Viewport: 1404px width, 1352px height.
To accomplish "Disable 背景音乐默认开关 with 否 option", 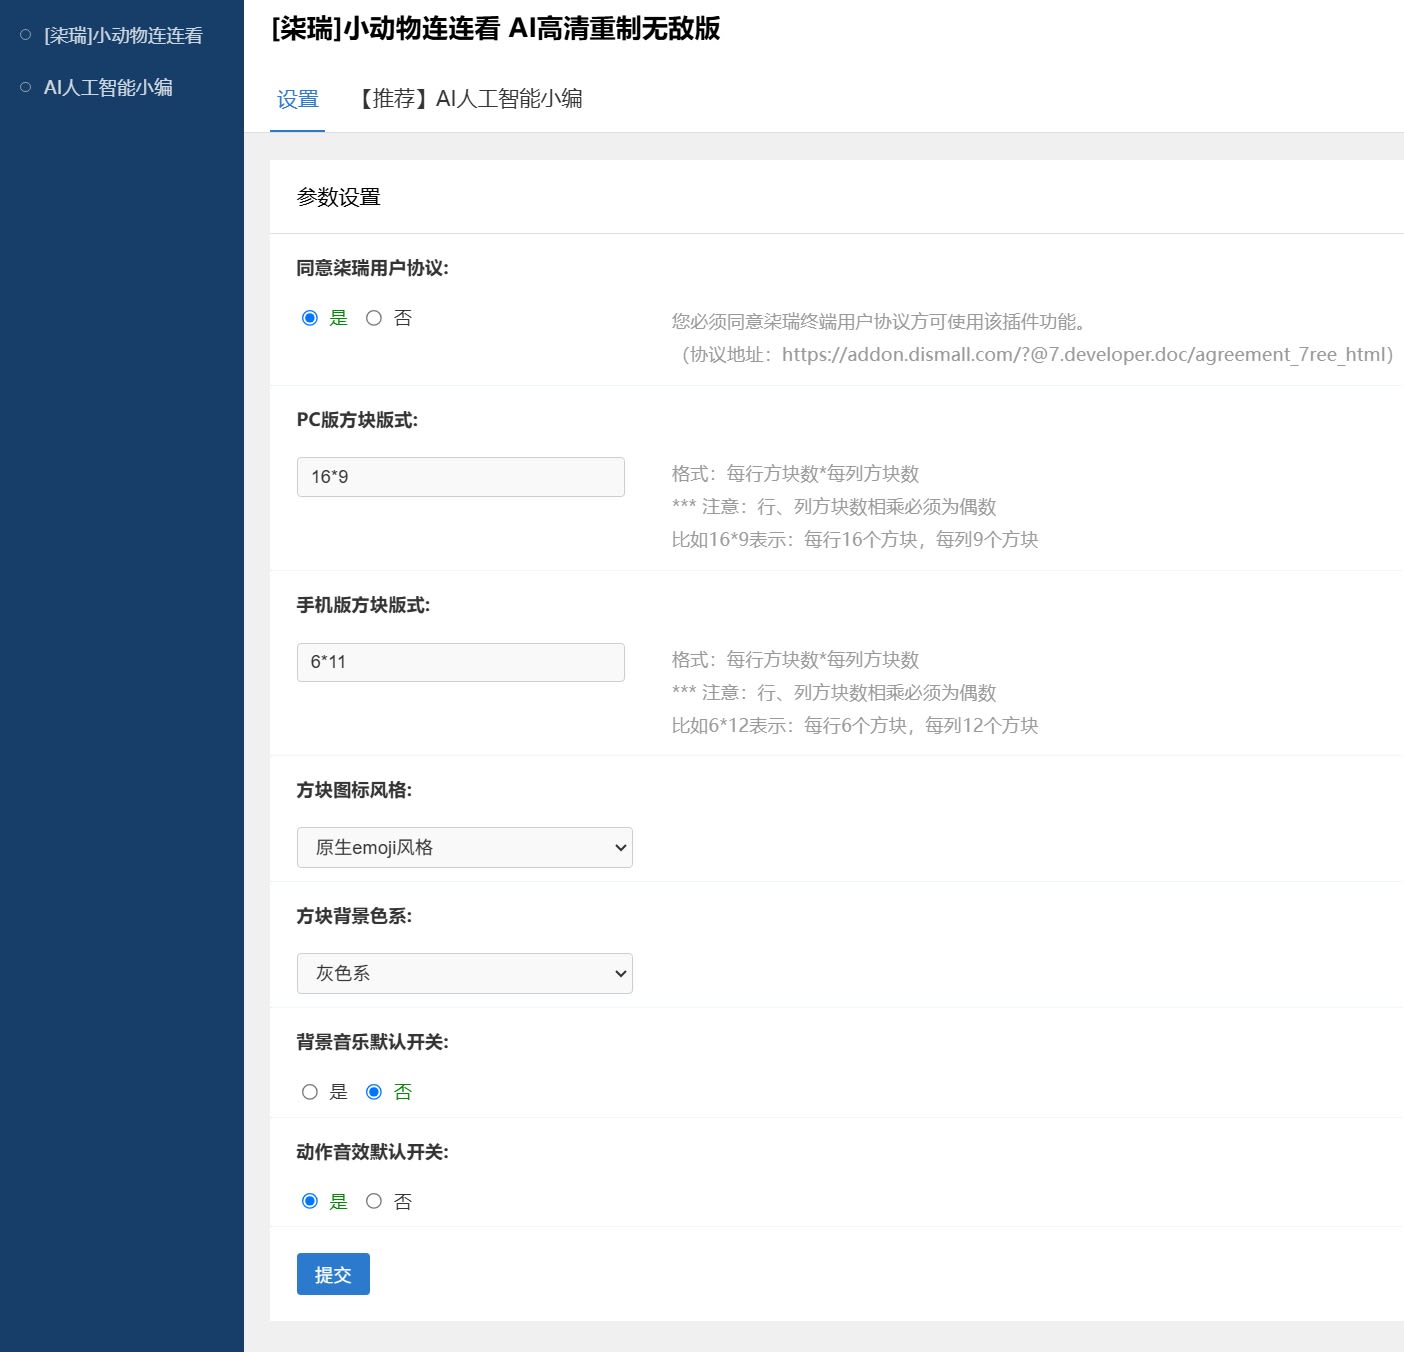I will click(x=374, y=1092).
